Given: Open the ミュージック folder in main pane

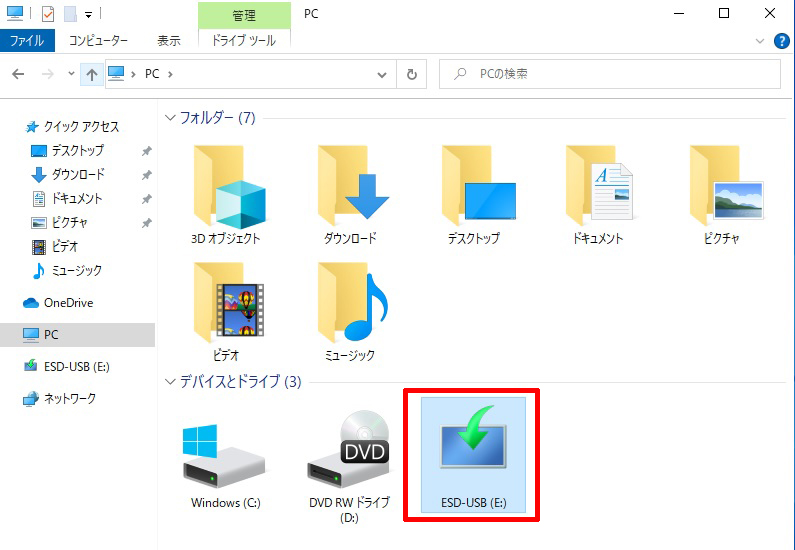Looking at the screenshot, I should tap(350, 312).
